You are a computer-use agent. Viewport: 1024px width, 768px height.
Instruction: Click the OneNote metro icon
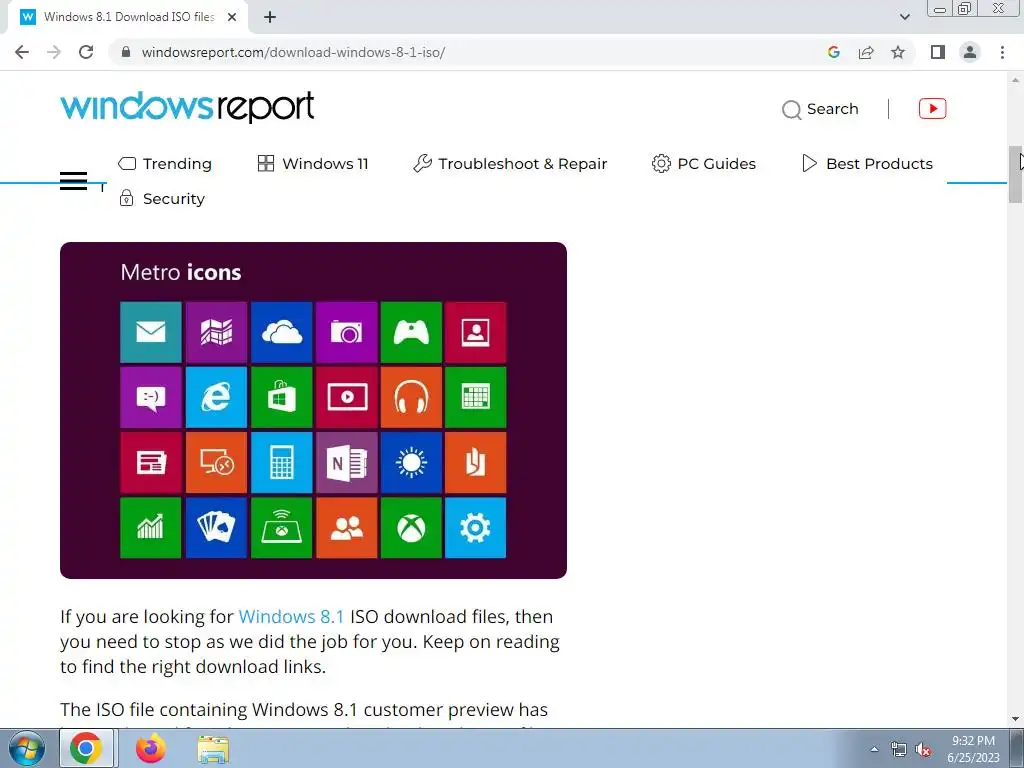(x=346, y=462)
